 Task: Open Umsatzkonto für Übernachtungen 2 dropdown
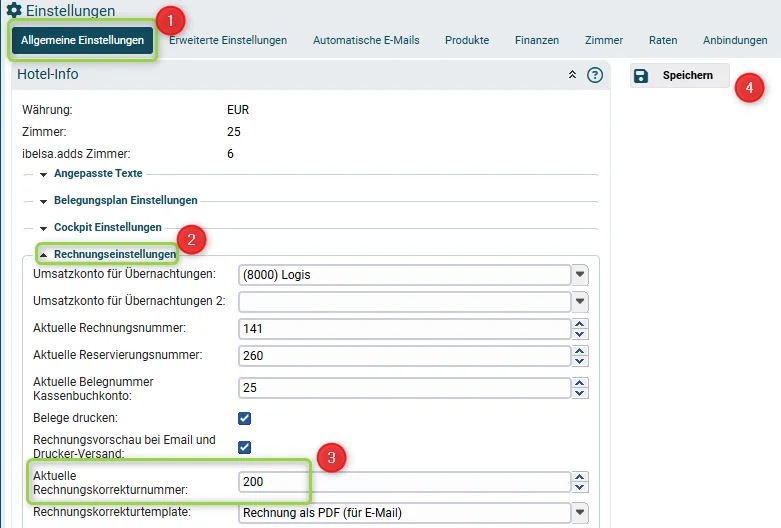(580, 301)
